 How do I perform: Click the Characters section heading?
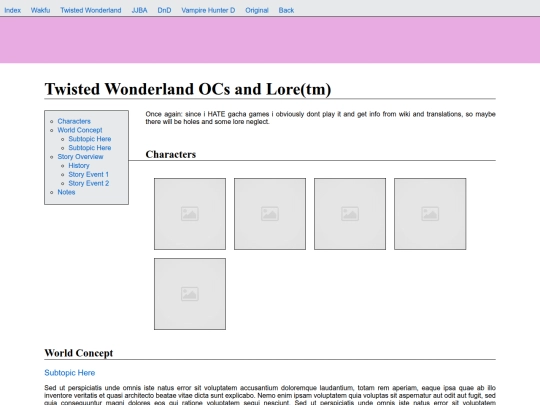point(170,154)
